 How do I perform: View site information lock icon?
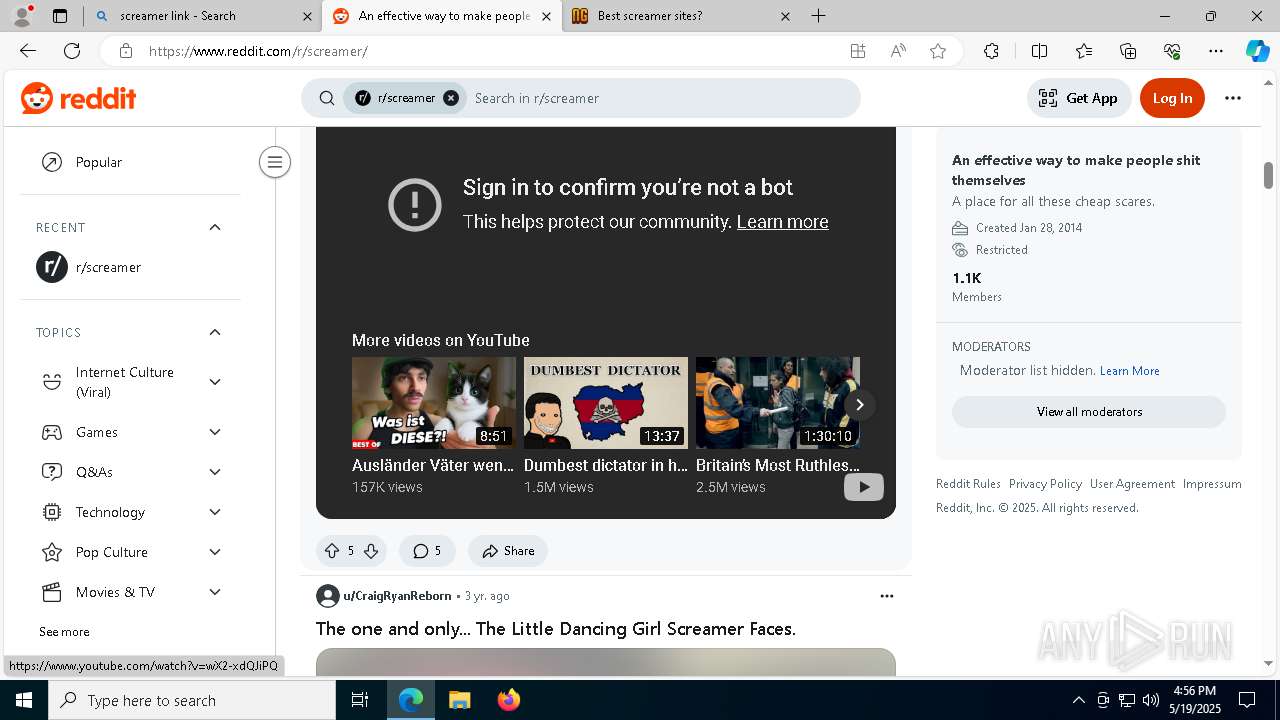tap(125, 51)
